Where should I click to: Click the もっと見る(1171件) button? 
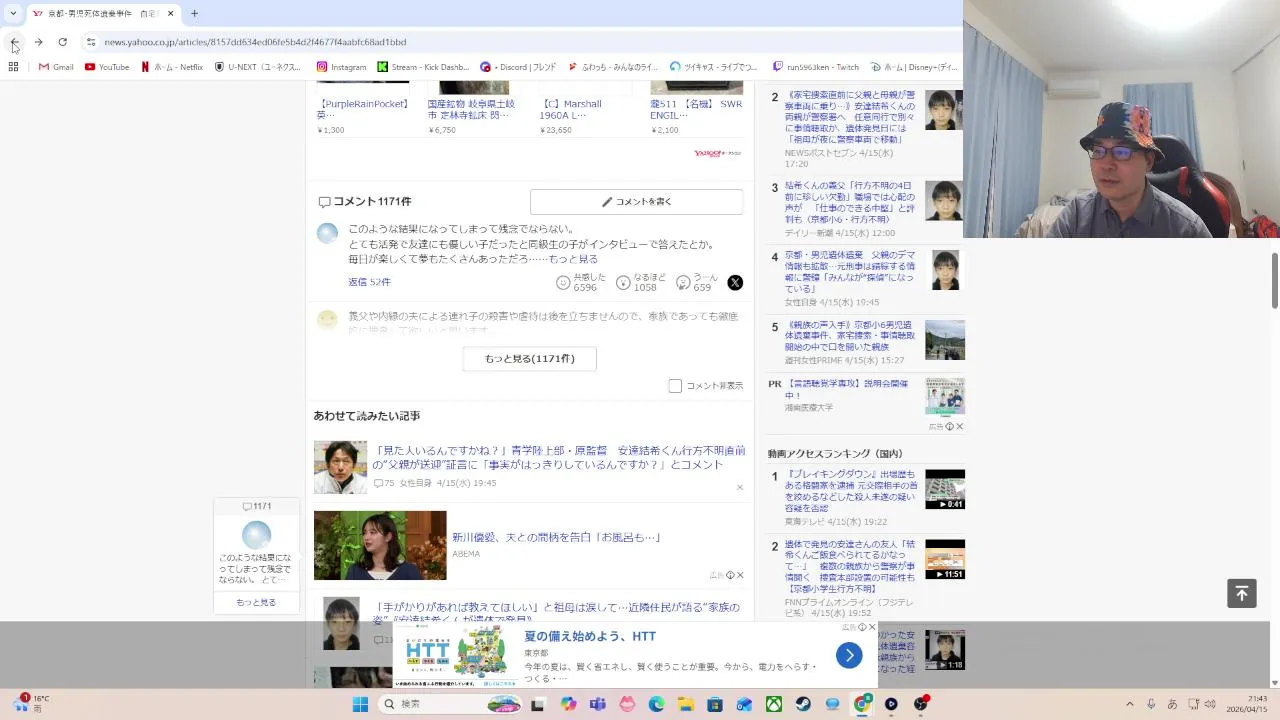(529, 358)
